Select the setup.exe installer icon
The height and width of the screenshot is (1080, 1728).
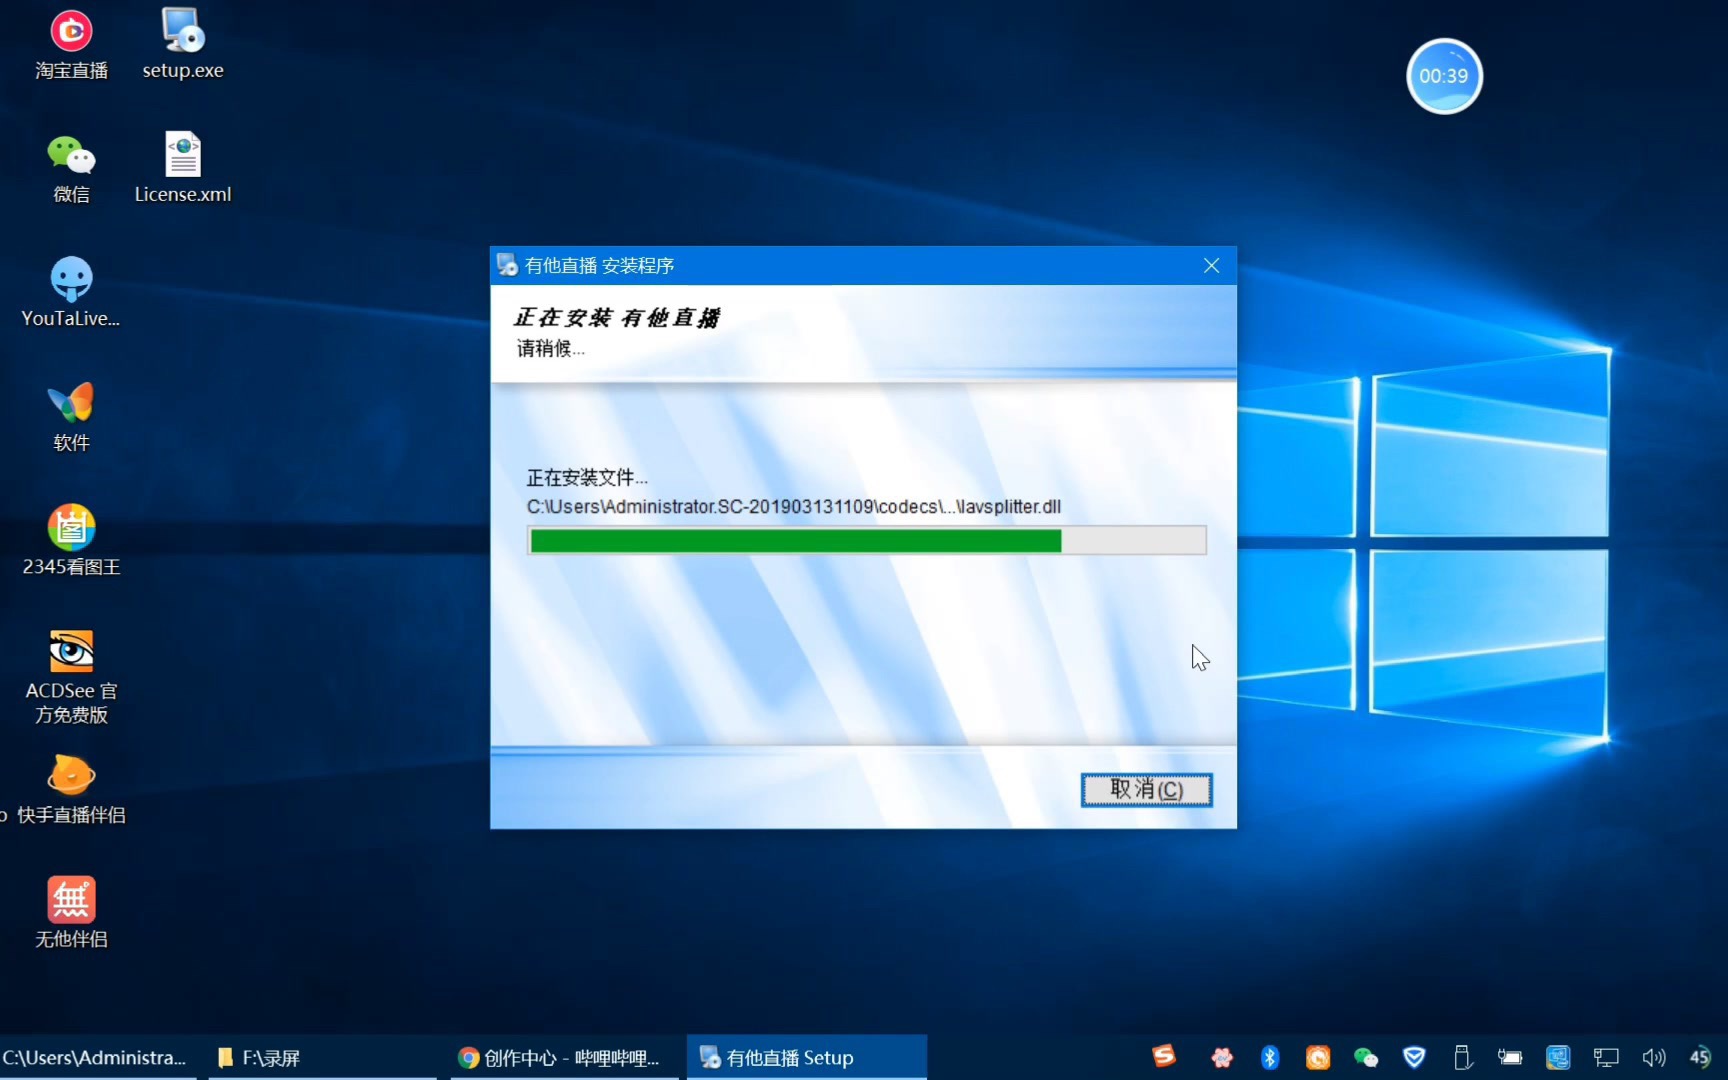[x=183, y=45]
